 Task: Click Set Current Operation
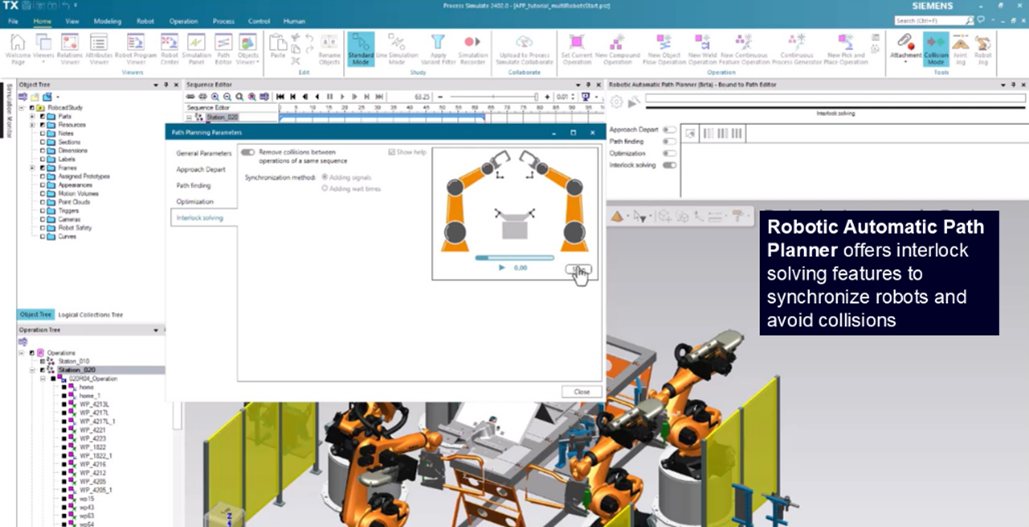[576, 49]
